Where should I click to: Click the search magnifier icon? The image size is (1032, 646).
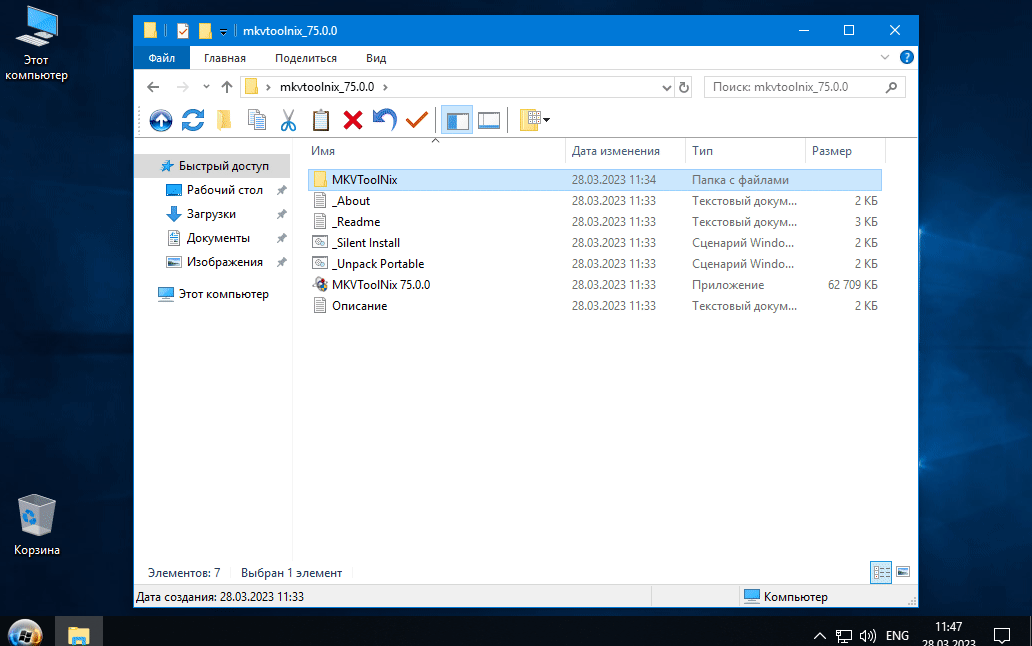[x=892, y=87]
